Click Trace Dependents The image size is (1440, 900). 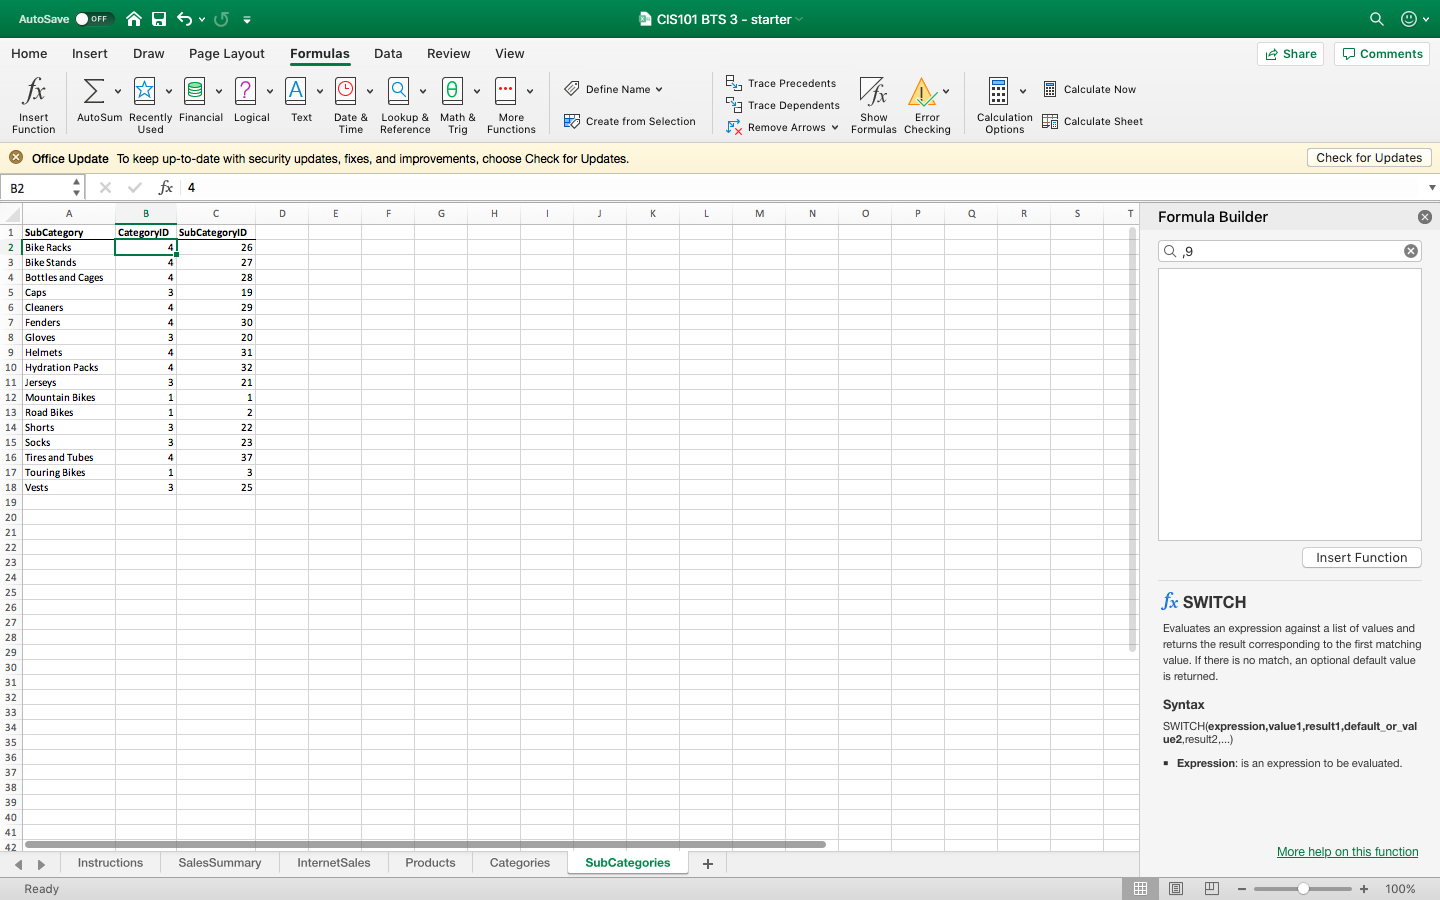(783, 105)
